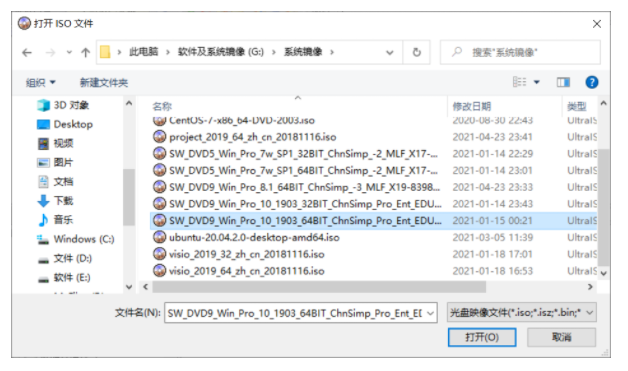Close the 打开 ISO 文件 dialog
628x371 pixels.
click(x=596, y=24)
